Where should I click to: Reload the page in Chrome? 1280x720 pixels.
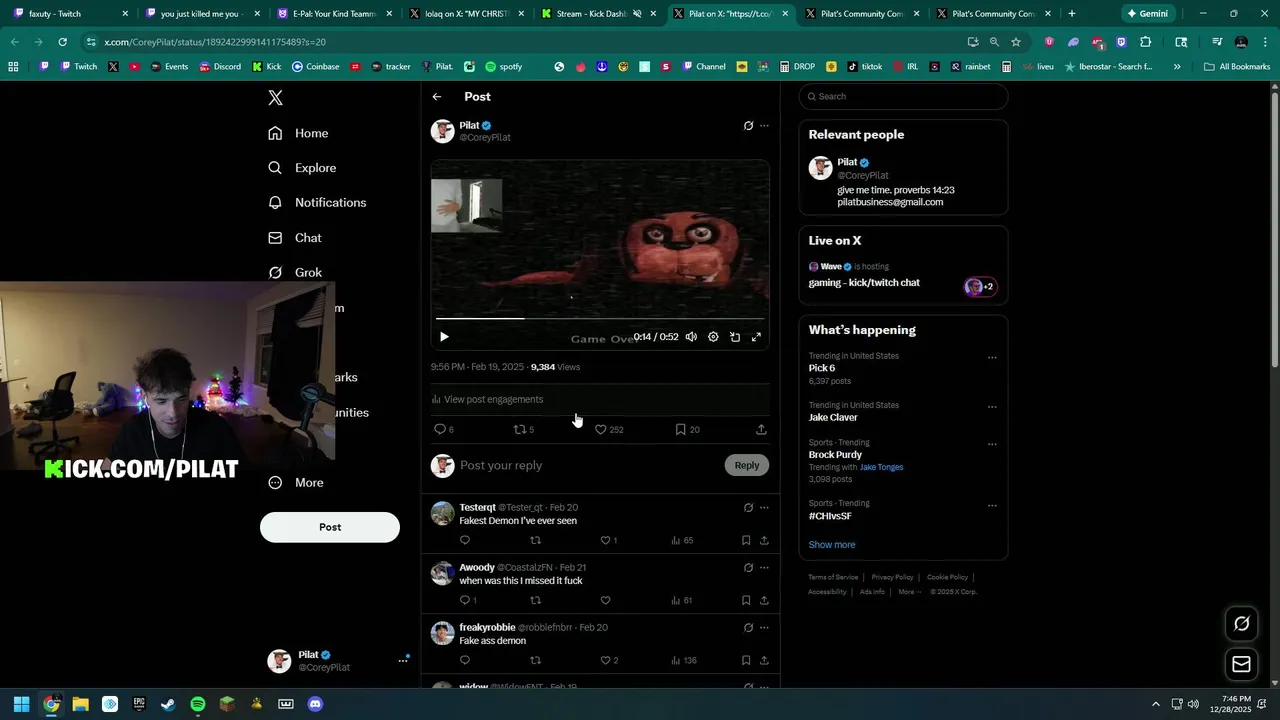(62, 42)
